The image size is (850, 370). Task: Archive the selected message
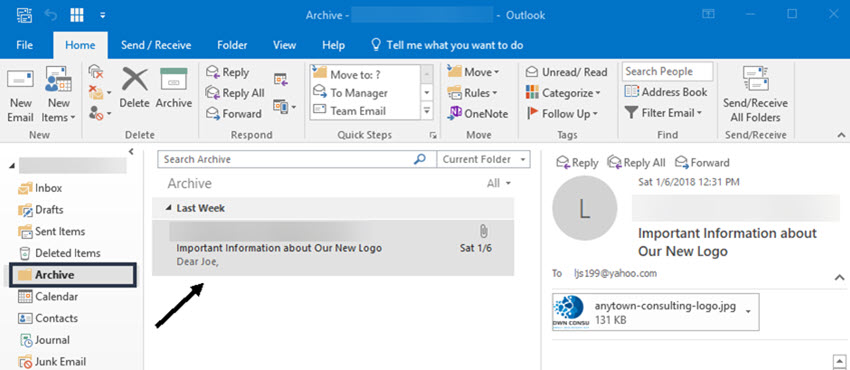[x=174, y=88]
